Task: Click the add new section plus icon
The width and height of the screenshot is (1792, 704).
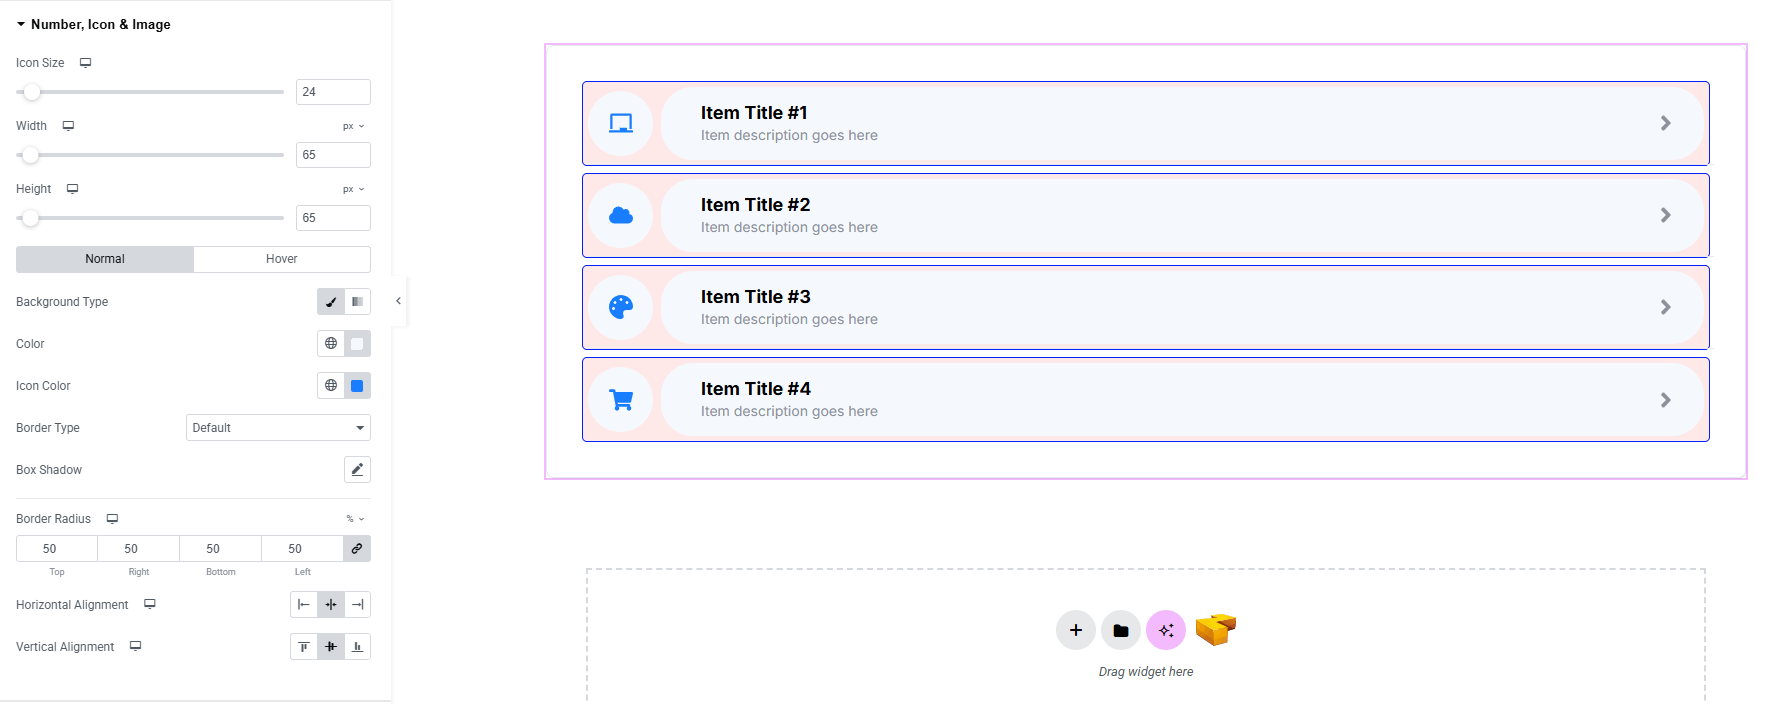Action: pyautogui.click(x=1075, y=630)
